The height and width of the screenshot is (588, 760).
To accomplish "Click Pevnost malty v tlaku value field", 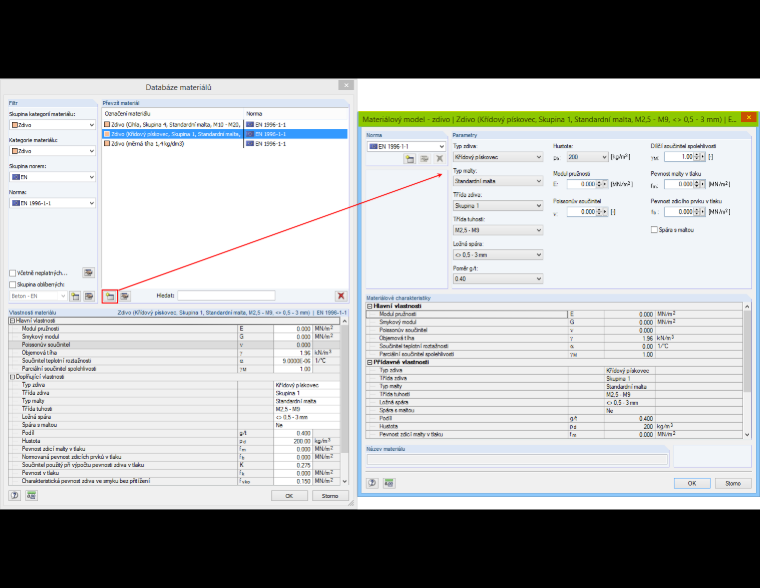I will pos(679,184).
